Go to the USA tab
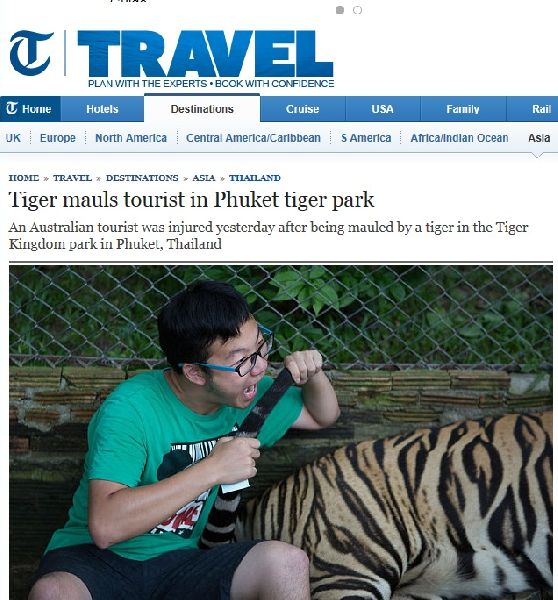 pos(382,109)
